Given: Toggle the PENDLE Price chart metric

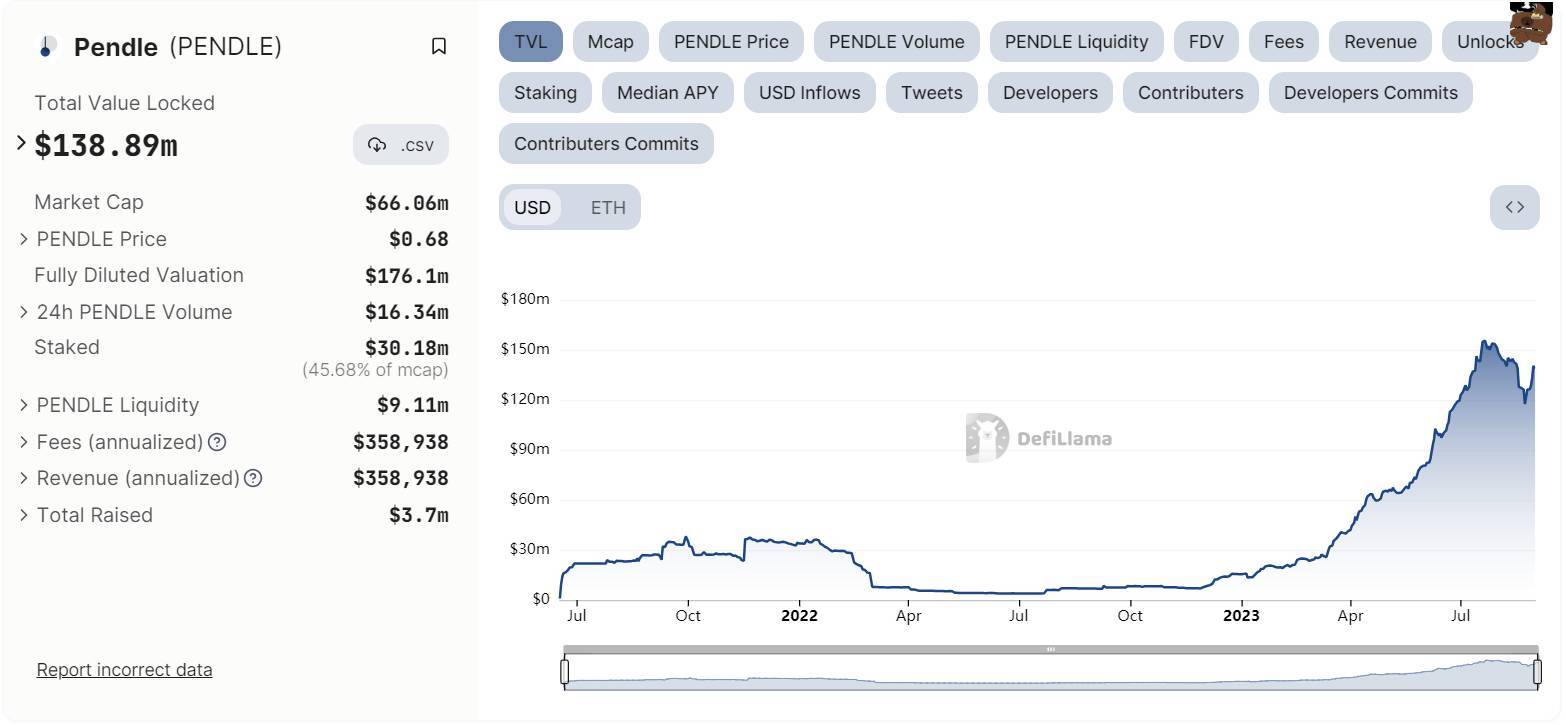Looking at the screenshot, I should (x=731, y=42).
